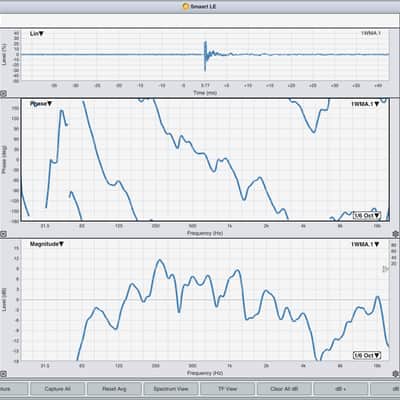Switch to Spectrum View

coord(171,389)
